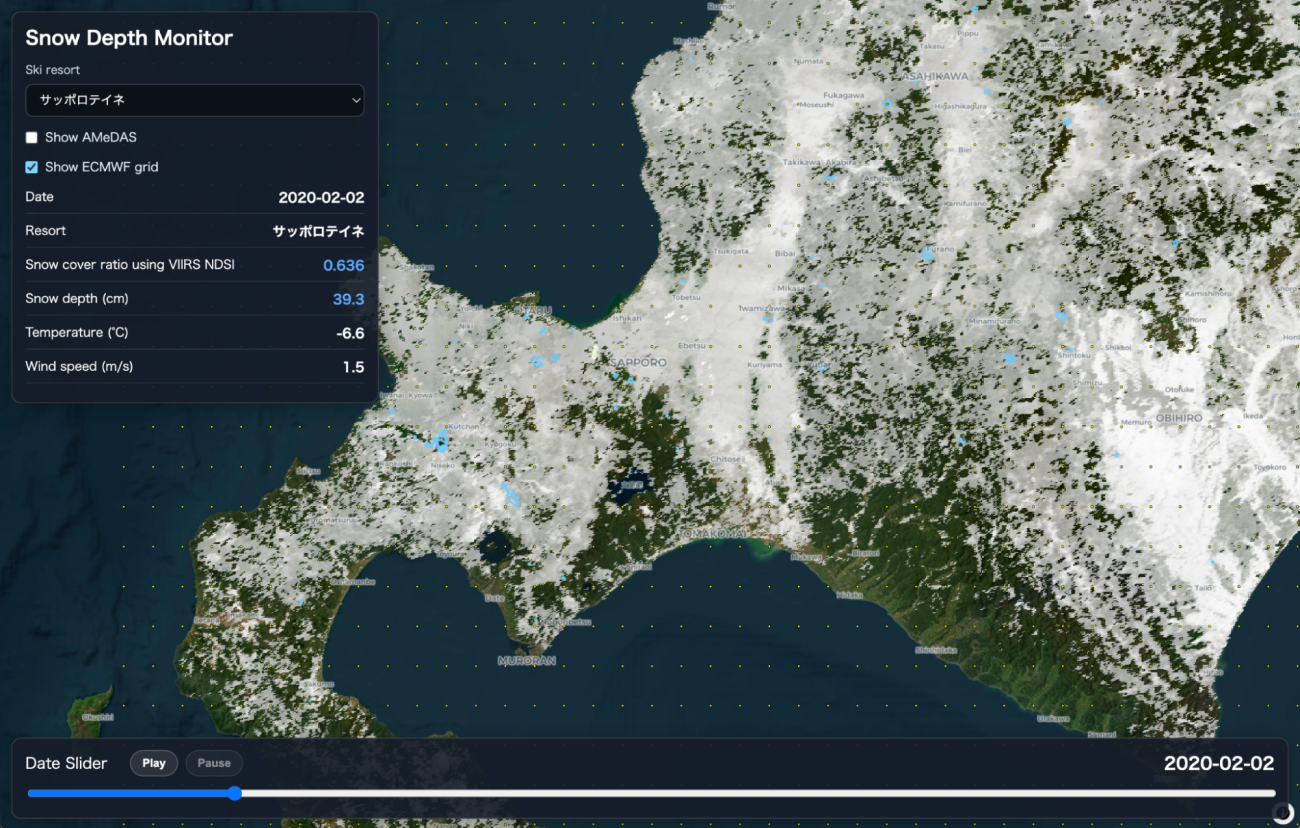Screen dimensions: 1300x828
Task: Click the blue date slider handle
Action: (235, 793)
